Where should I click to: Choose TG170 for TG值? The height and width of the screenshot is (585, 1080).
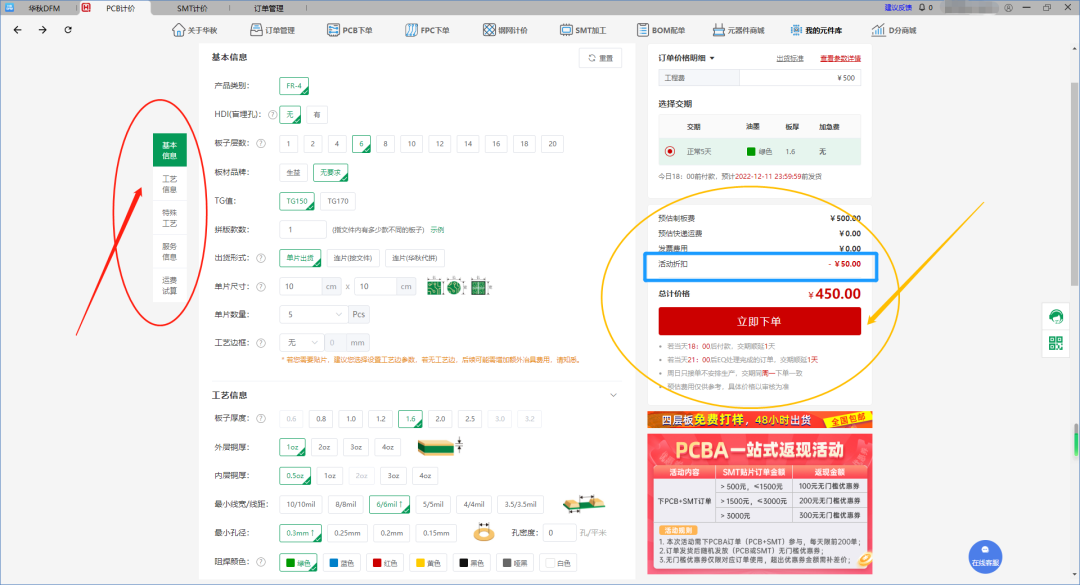point(338,201)
